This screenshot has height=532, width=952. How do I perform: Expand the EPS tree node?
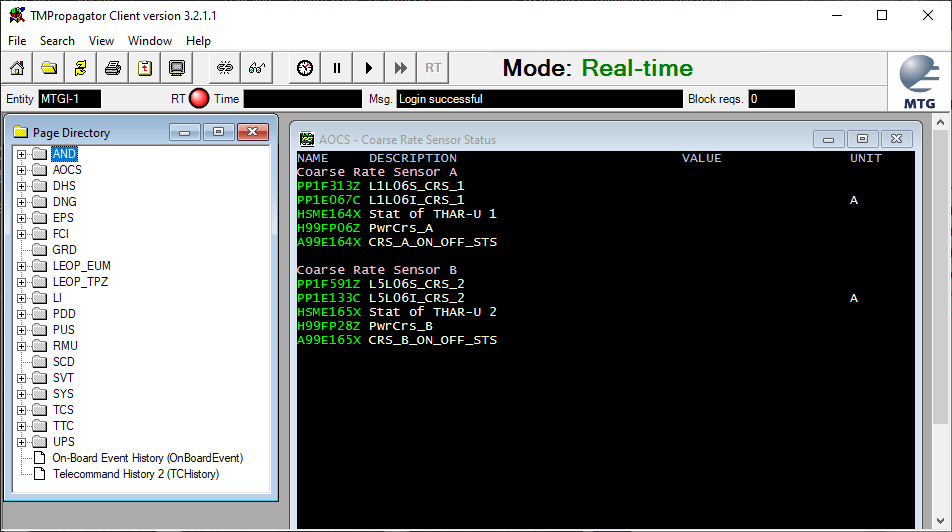22,218
